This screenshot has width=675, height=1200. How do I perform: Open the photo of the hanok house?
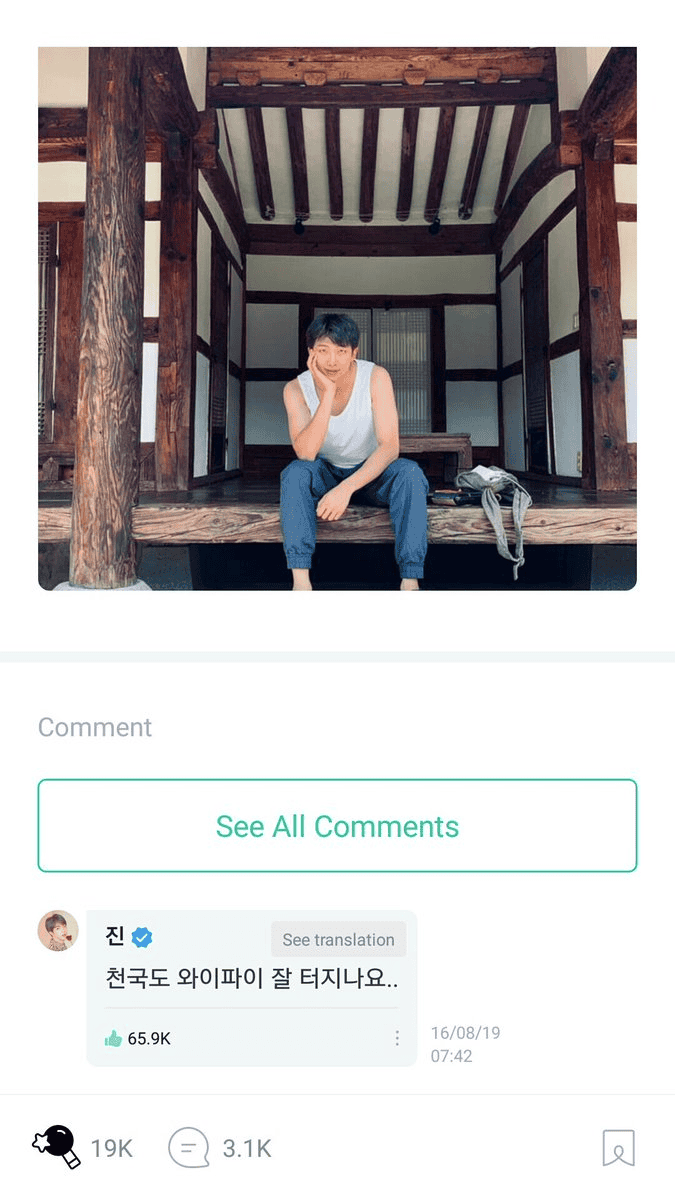[x=337, y=318]
